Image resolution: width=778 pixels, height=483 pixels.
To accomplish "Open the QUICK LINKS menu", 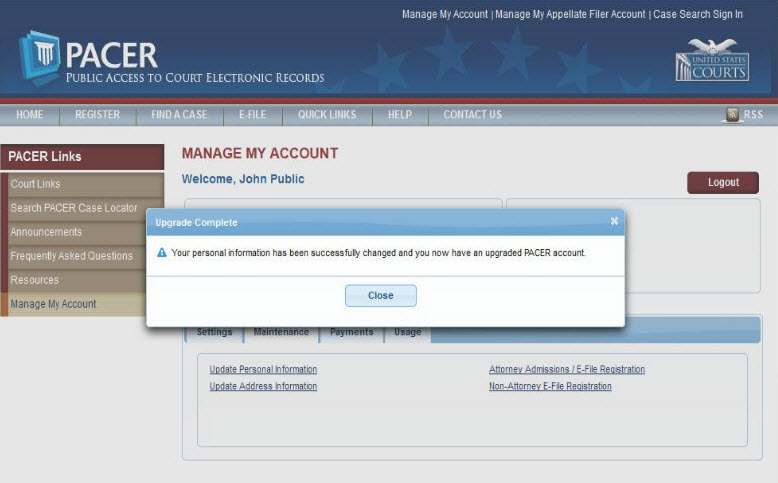I will pyautogui.click(x=327, y=115).
